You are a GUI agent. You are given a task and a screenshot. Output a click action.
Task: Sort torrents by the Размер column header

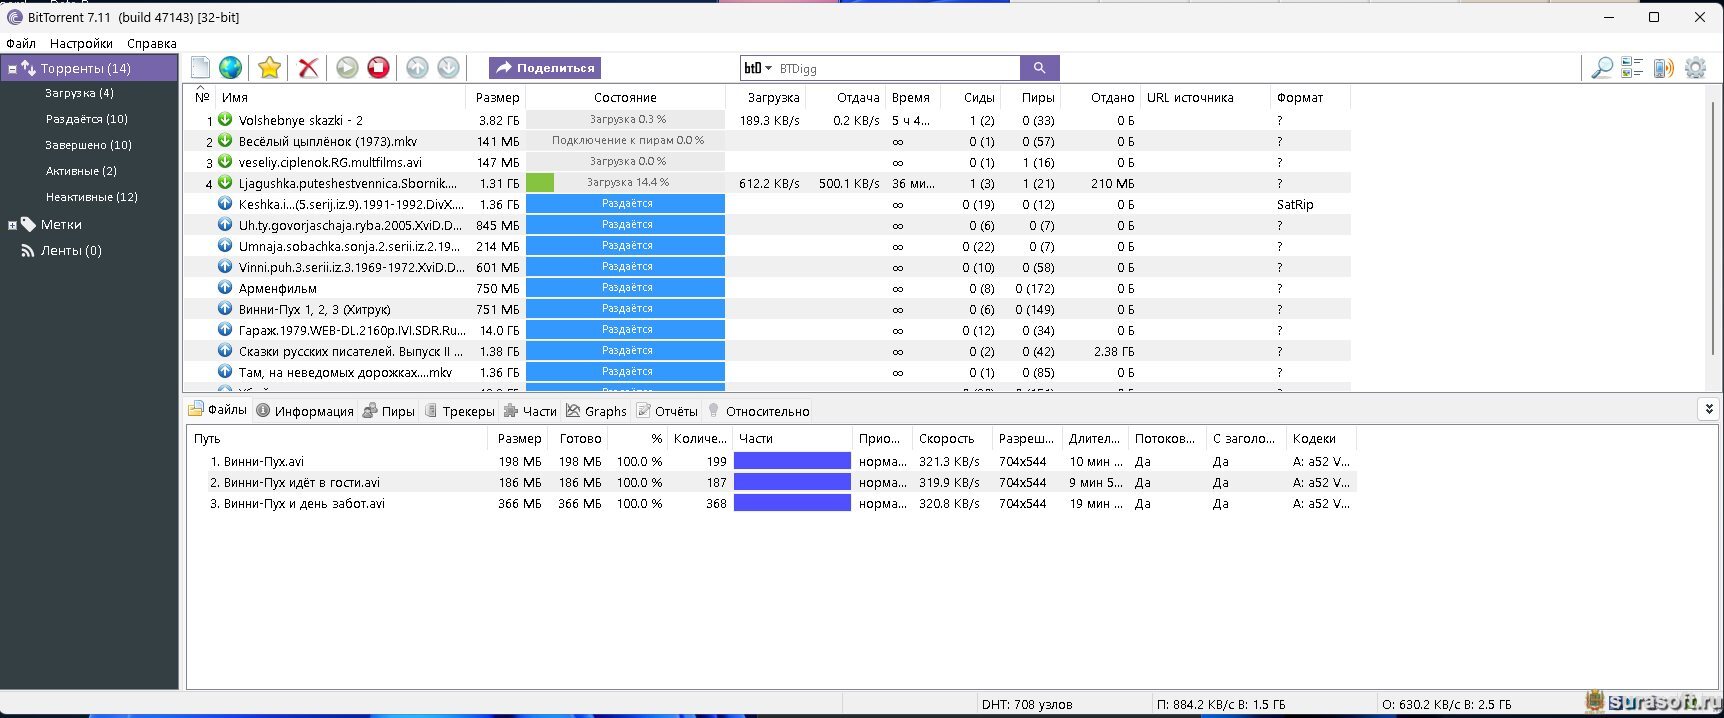496,98
